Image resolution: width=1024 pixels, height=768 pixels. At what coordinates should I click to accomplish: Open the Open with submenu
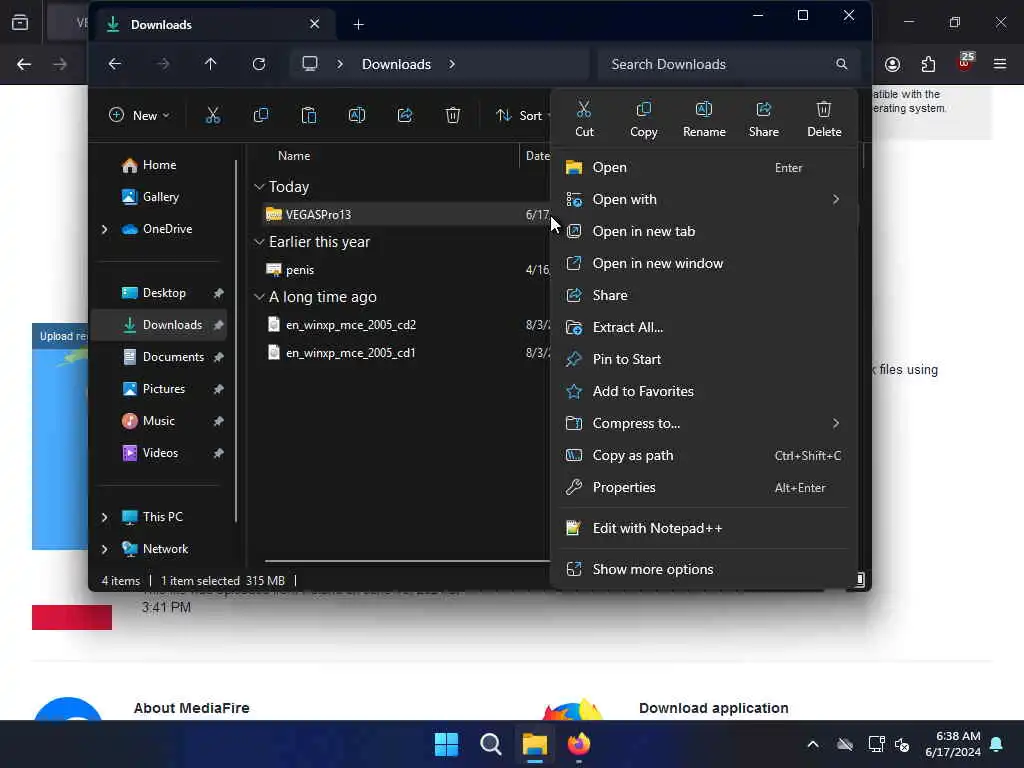pos(704,199)
